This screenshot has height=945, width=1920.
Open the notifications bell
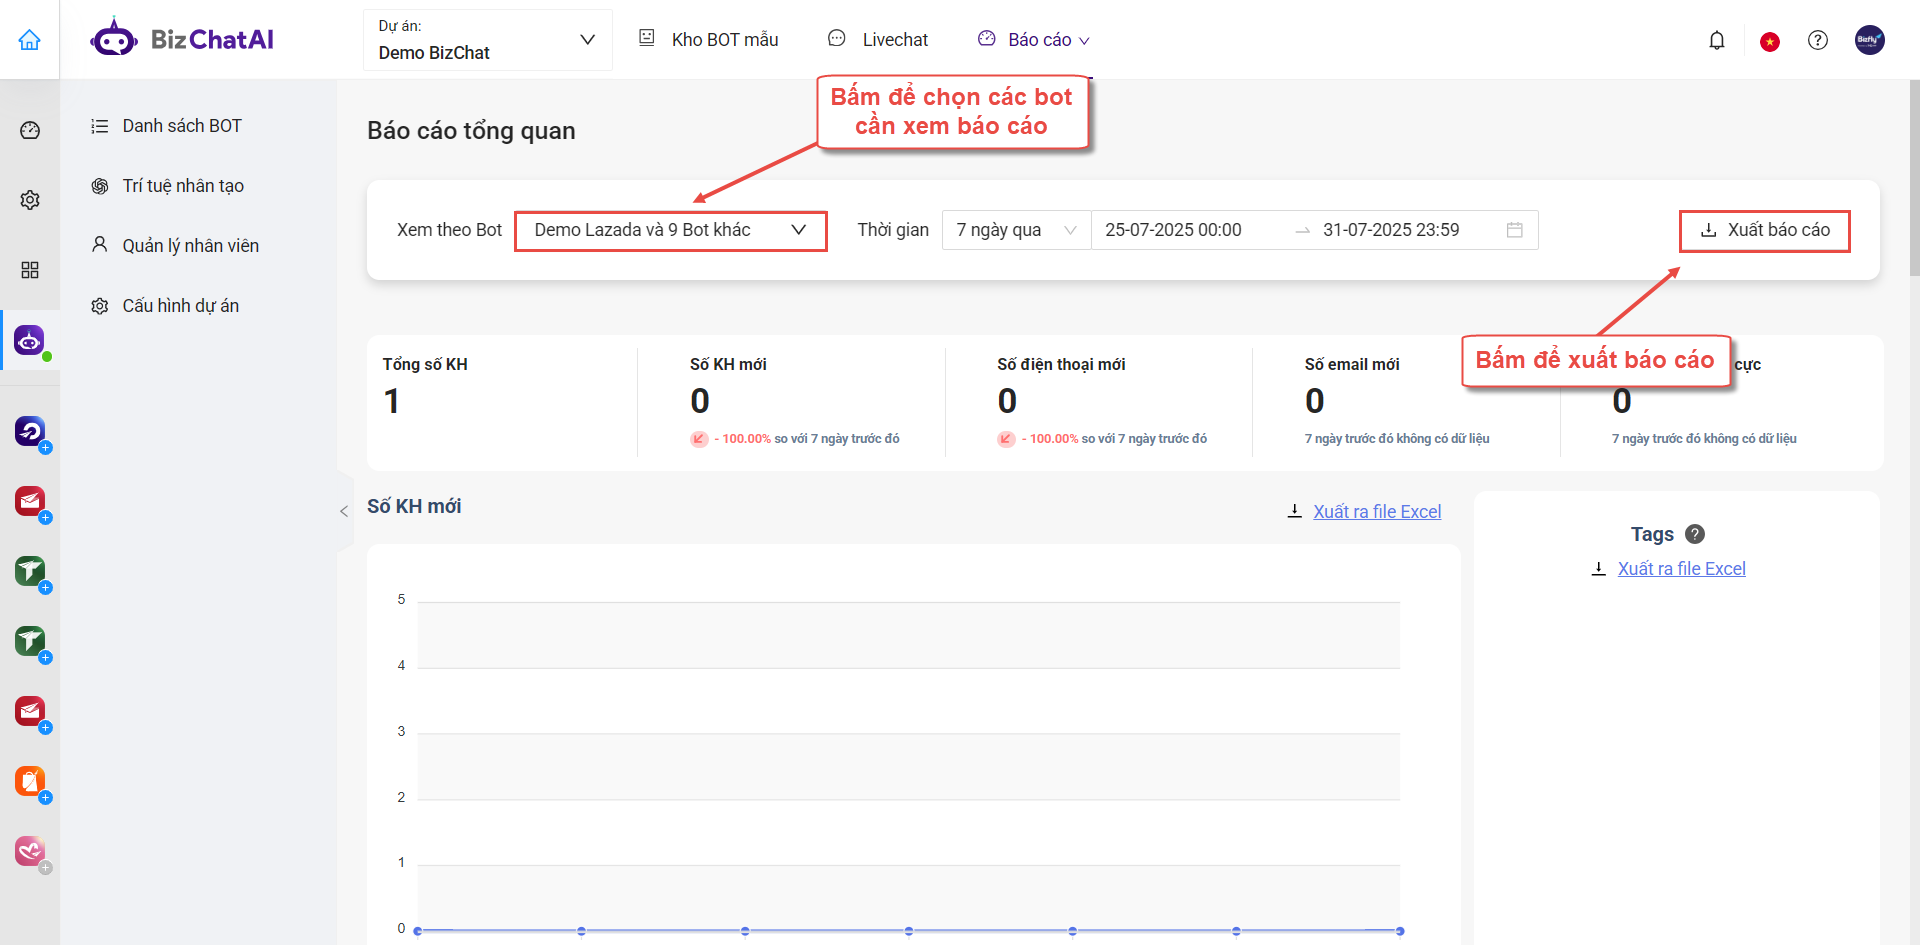click(x=1716, y=41)
